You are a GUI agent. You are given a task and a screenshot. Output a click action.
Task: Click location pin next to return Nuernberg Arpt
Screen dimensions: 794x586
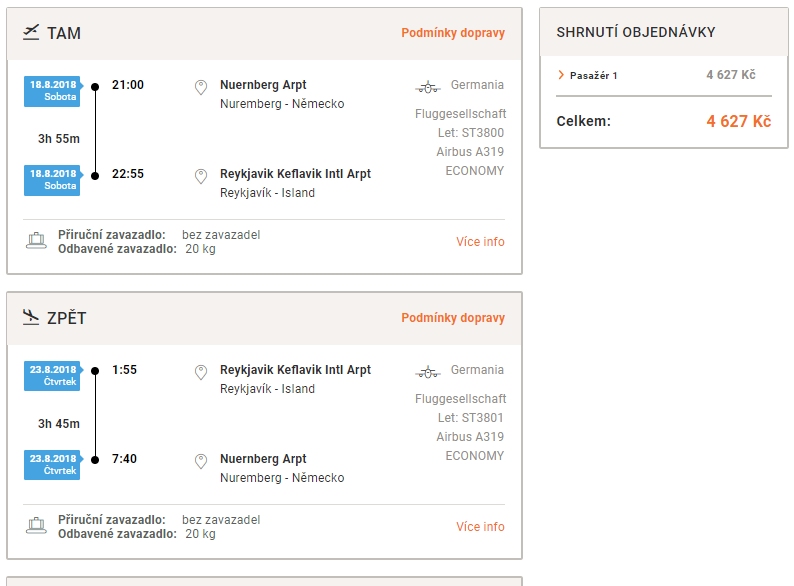click(201, 461)
